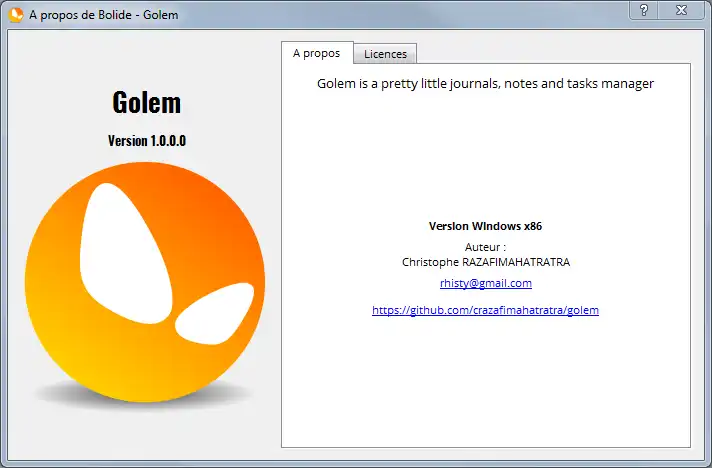Click the Golem application title text

click(147, 103)
